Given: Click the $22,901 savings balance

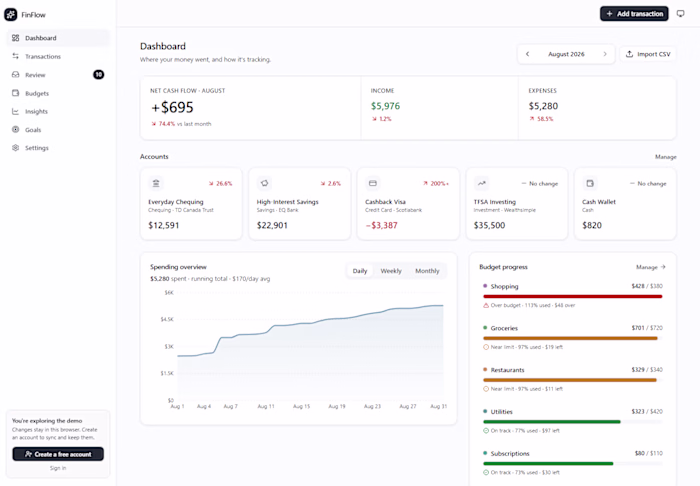Looking at the screenshot, I should (x=272, y=225).
